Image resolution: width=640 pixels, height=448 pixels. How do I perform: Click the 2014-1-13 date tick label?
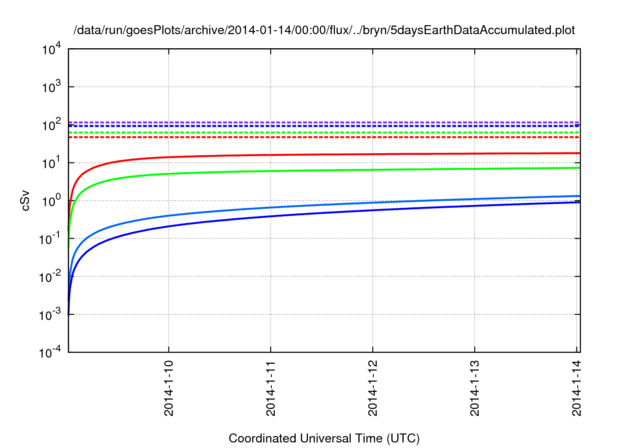[x=474, y=388]
